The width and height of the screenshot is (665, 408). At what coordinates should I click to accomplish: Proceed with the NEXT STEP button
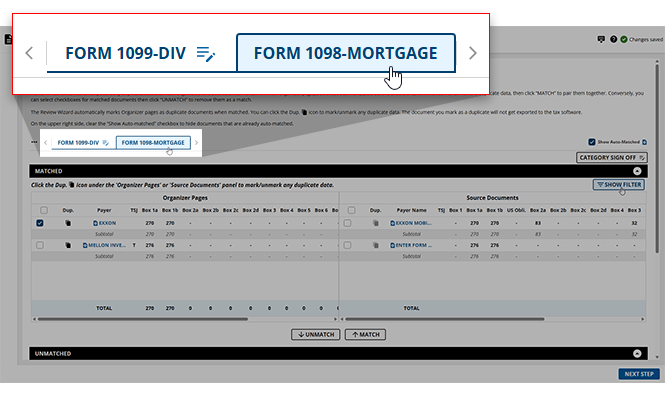639,374
